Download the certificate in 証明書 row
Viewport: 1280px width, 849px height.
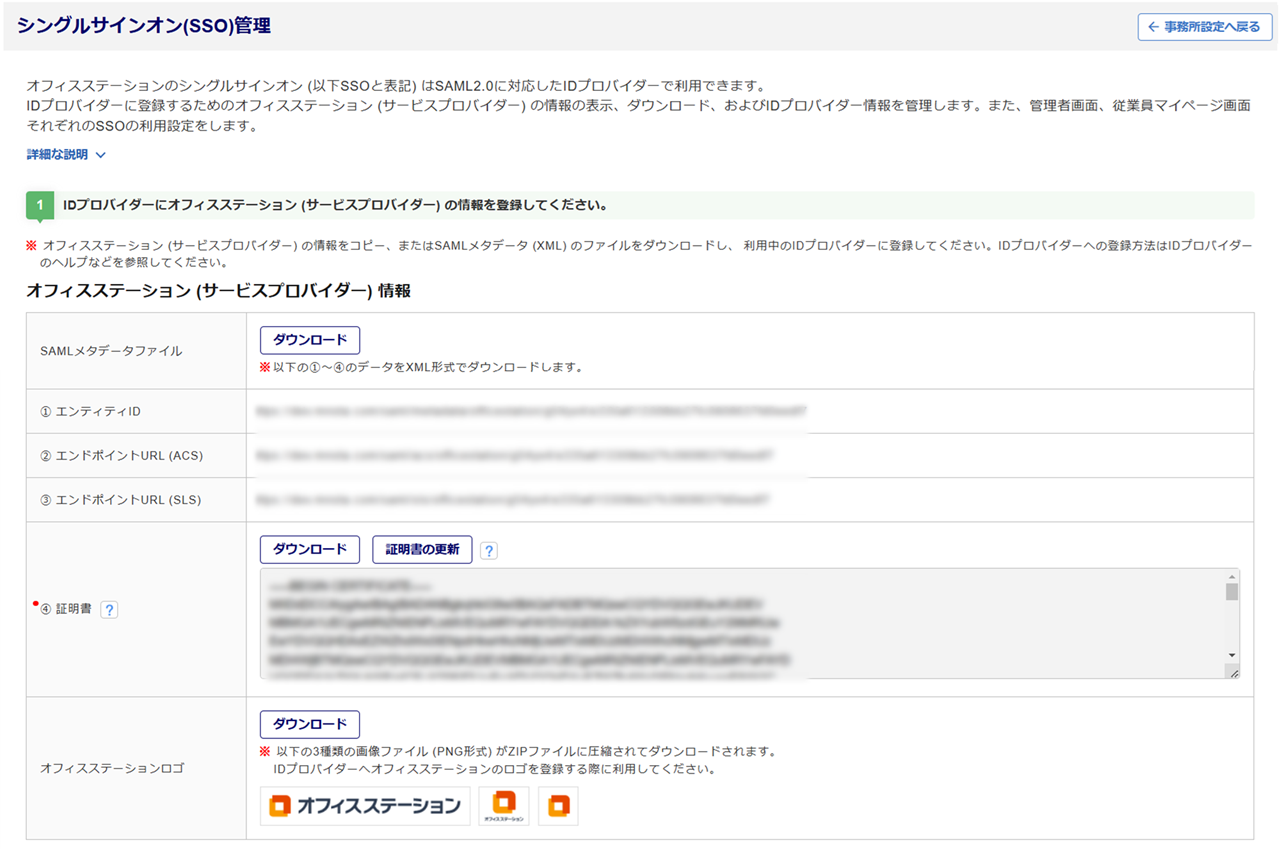tap(310, 549)
